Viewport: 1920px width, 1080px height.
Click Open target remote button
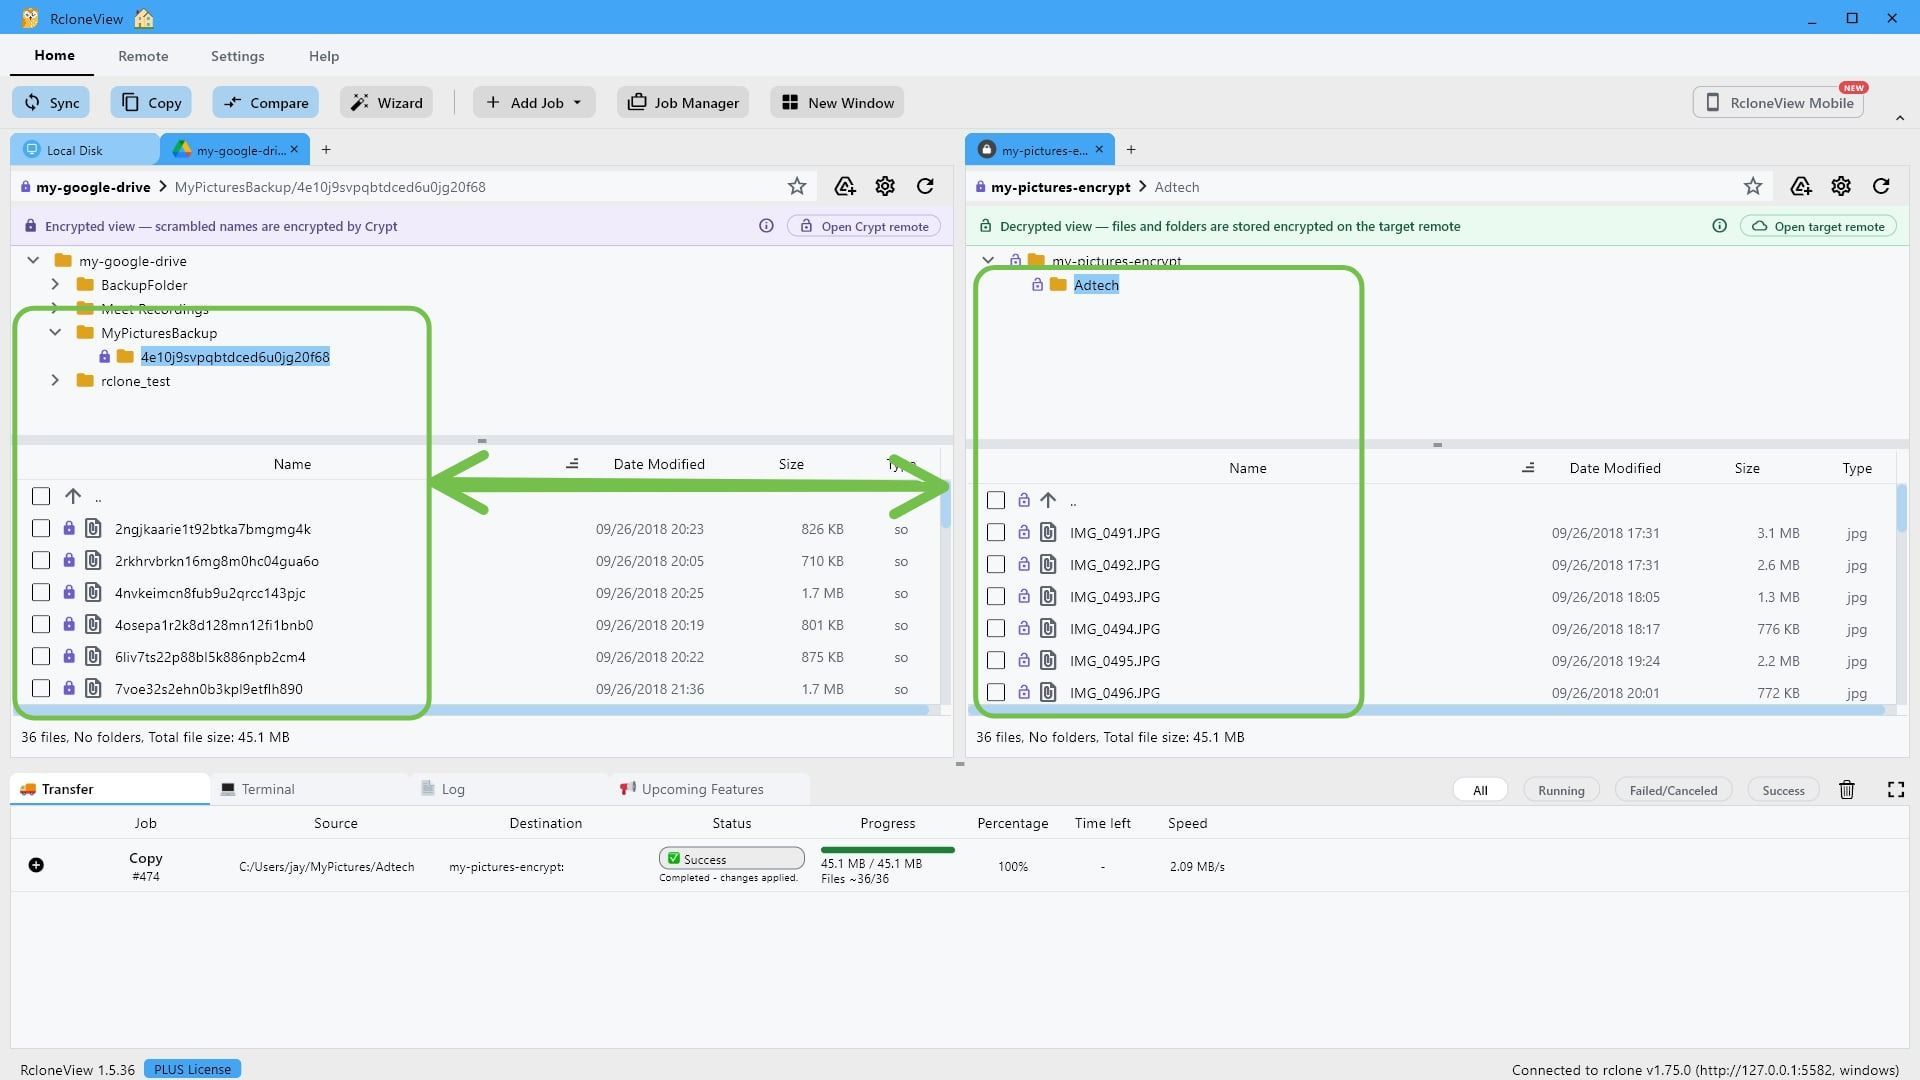click(x=1818, y=226)
